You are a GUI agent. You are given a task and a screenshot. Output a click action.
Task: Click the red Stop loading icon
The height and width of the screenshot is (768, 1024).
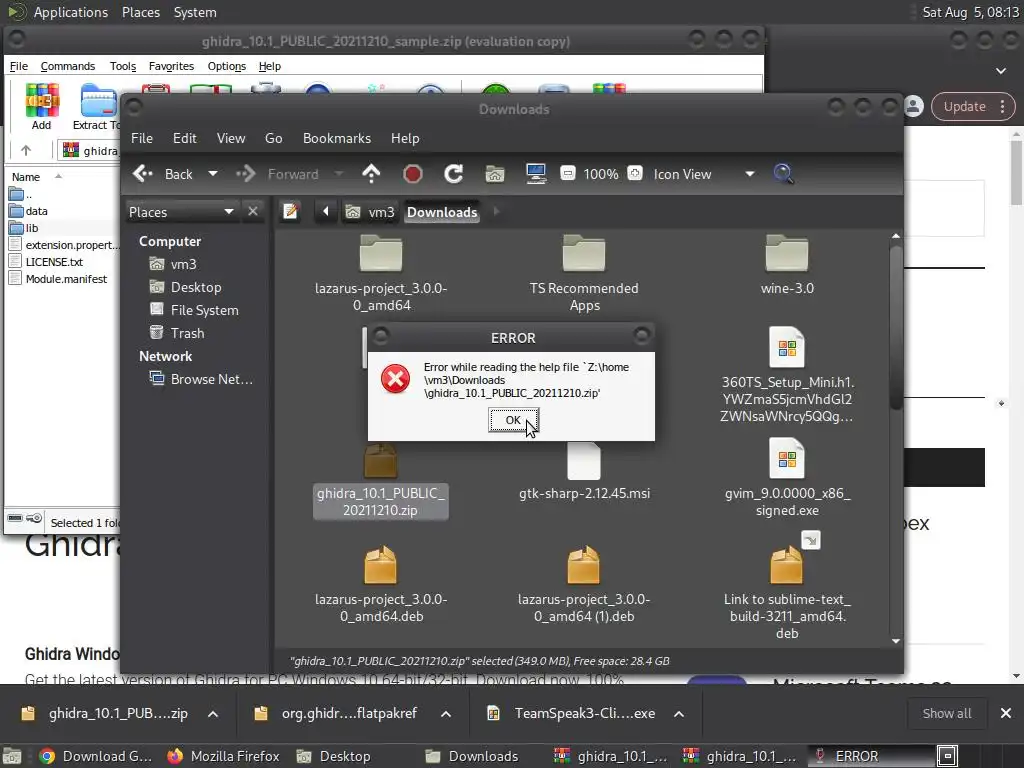(413, 174)
